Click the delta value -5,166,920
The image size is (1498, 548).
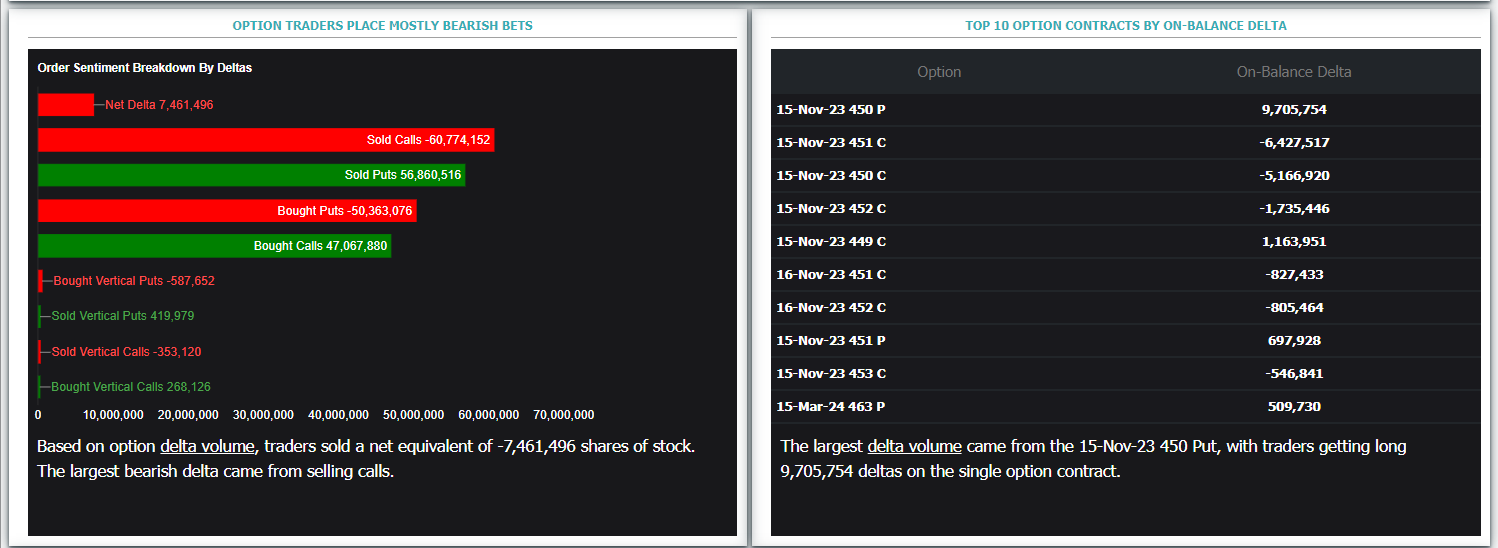pyautogui.click(x=1294, y=176)
